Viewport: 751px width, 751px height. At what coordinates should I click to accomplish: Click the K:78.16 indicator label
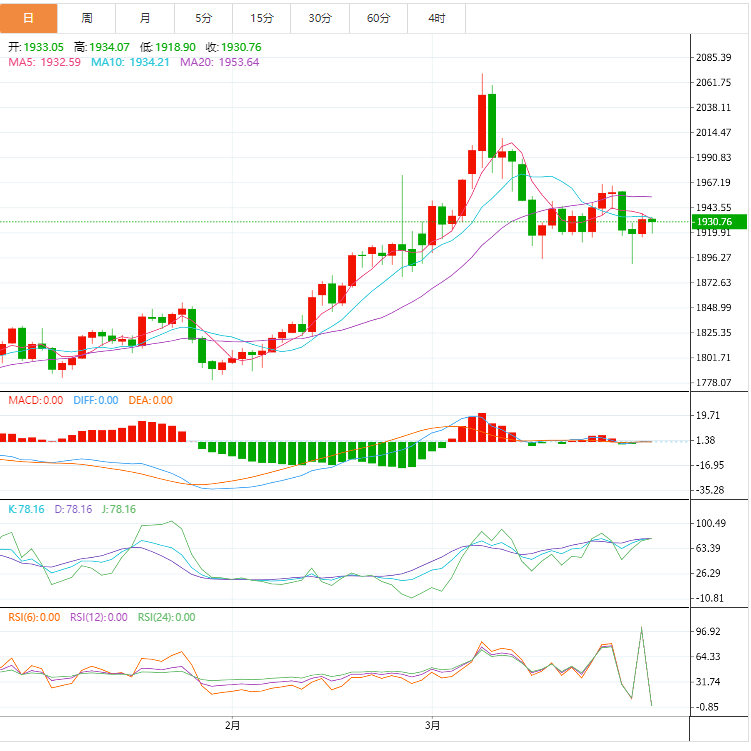(x=26, y=509)
